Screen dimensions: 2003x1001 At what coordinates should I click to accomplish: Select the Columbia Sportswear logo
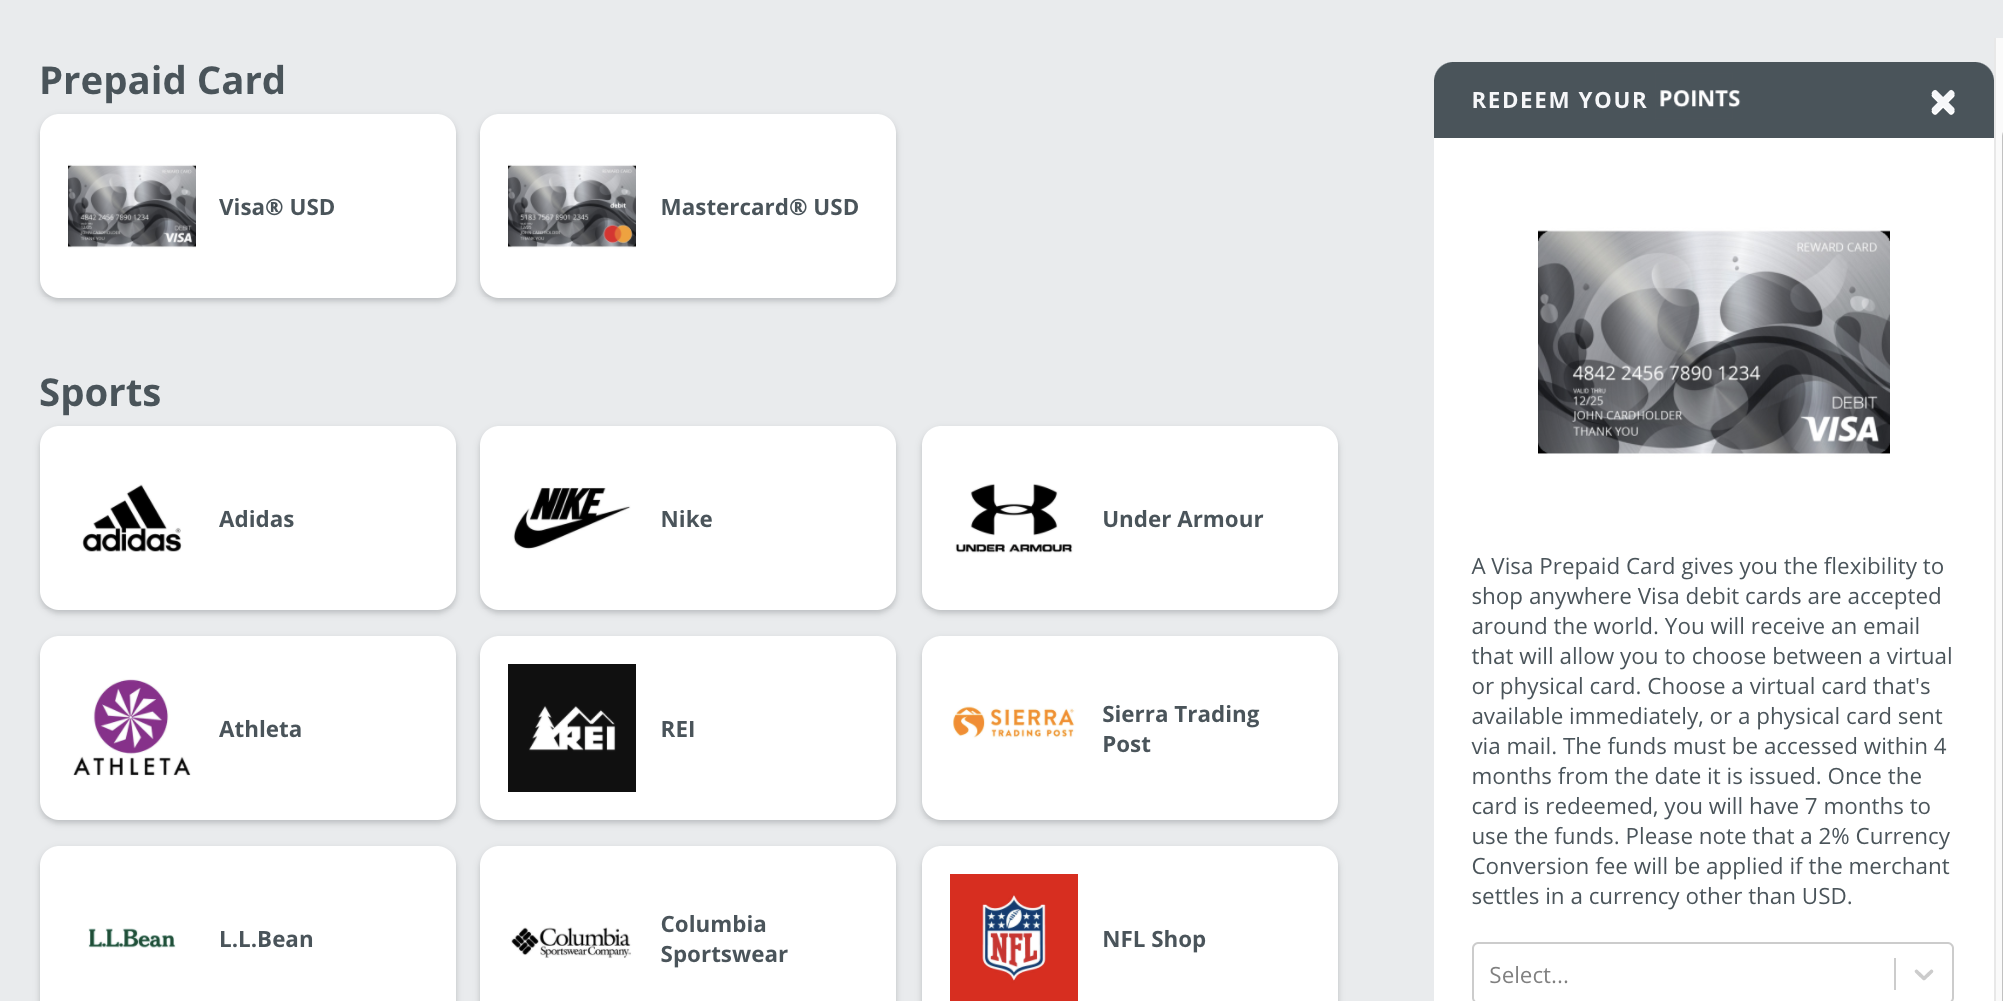pos(571,938)
